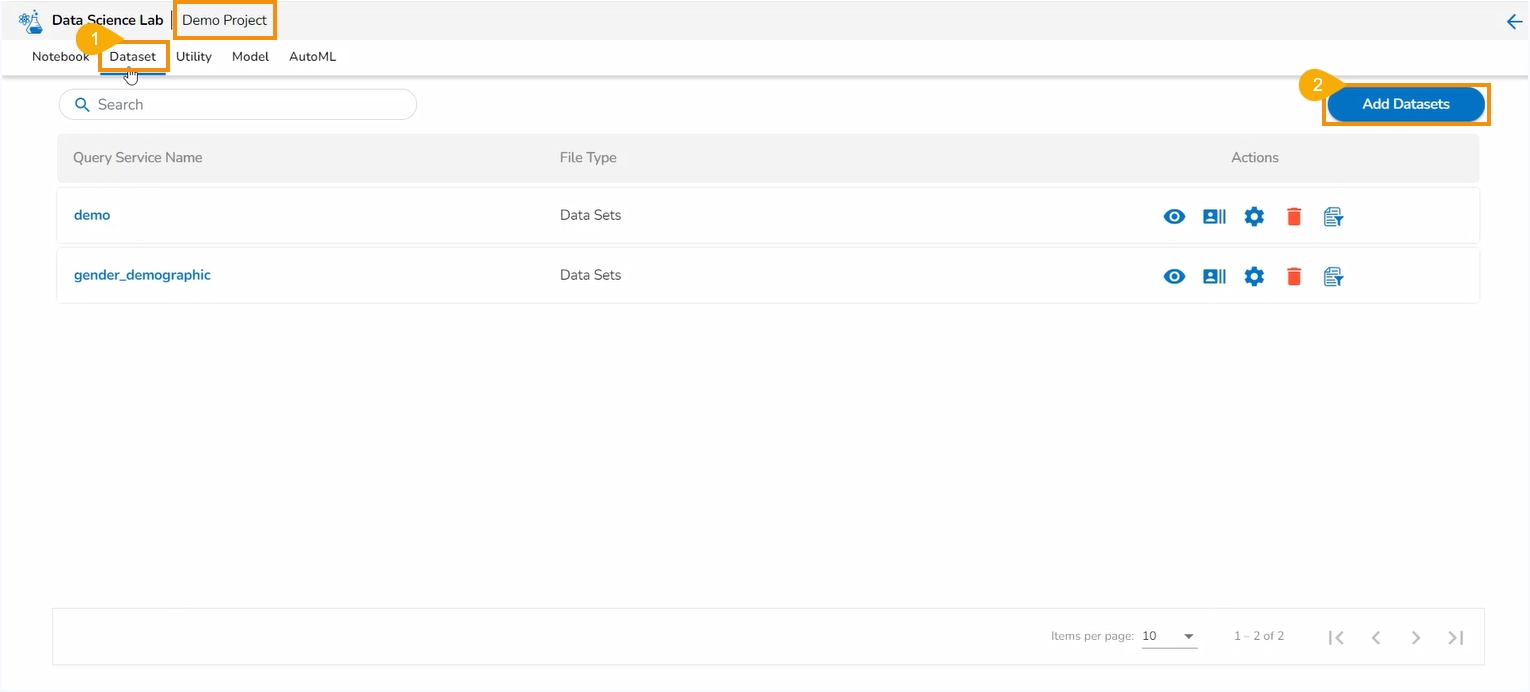The image size is (1530, 692).
Task: Click filter document icon for demo dataset
Action: coord(1333,216)
